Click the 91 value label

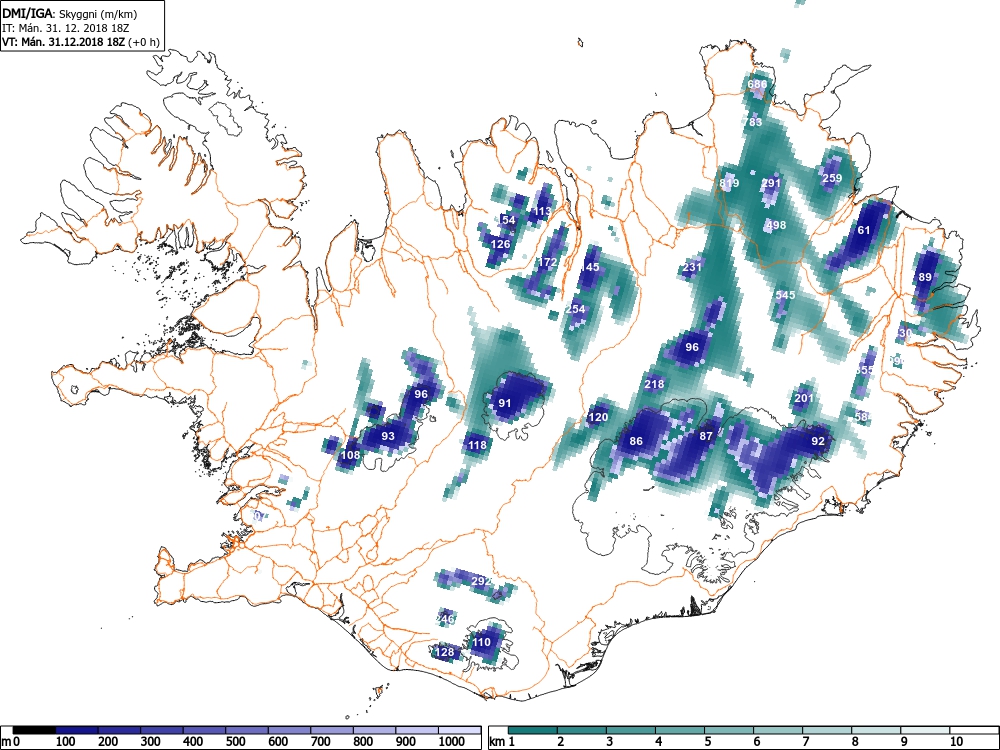pos(504,403)
